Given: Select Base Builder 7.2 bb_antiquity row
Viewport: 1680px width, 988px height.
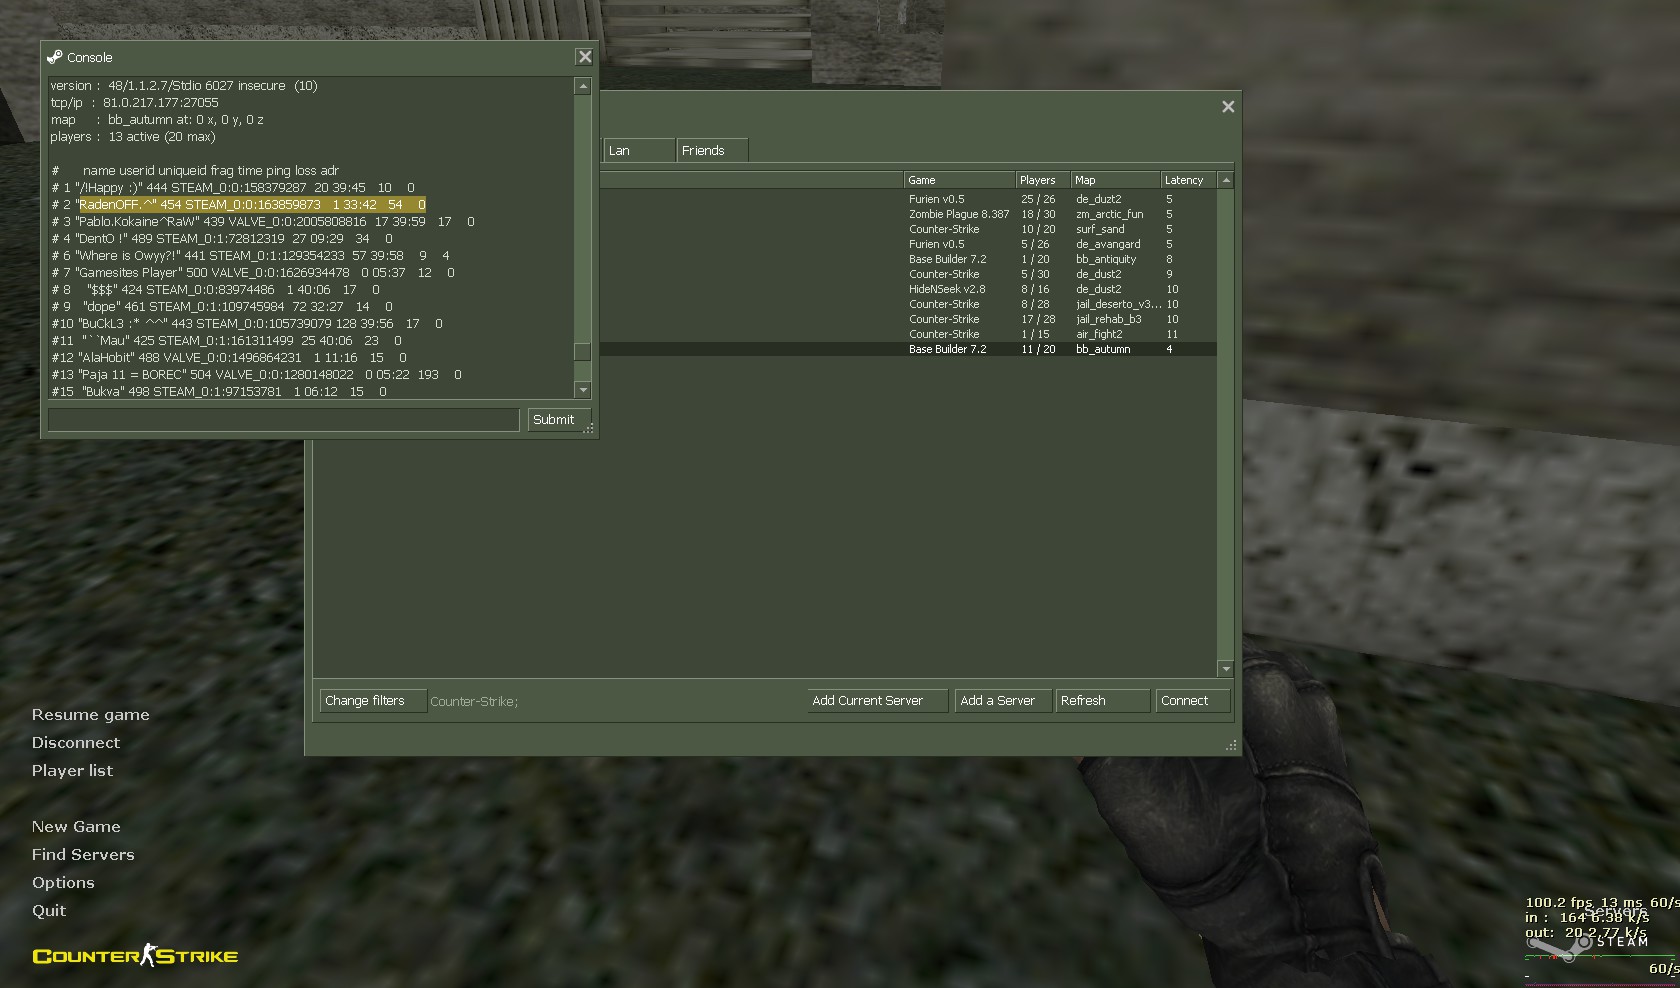Looking at the screenshot, I should (908, 259).
